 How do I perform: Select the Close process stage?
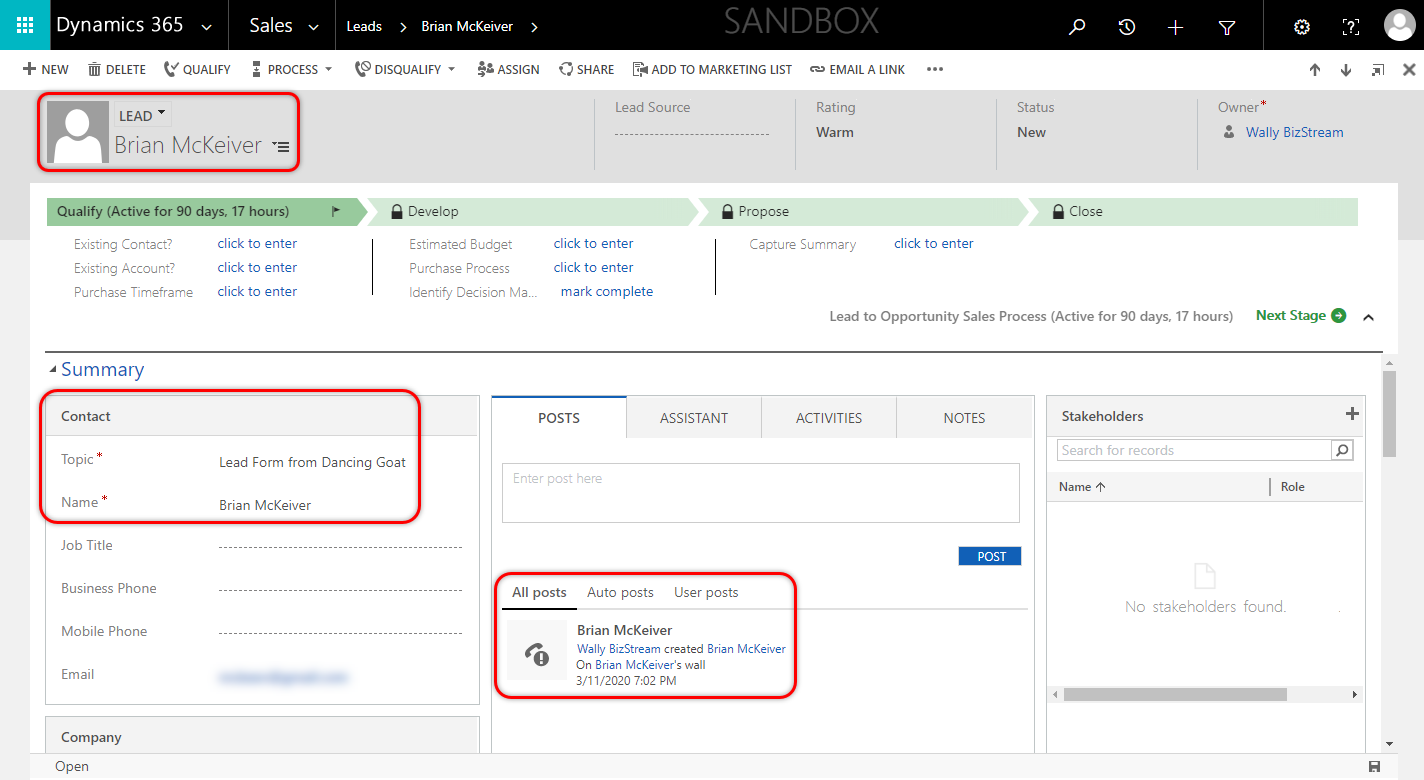[1194, 211]
